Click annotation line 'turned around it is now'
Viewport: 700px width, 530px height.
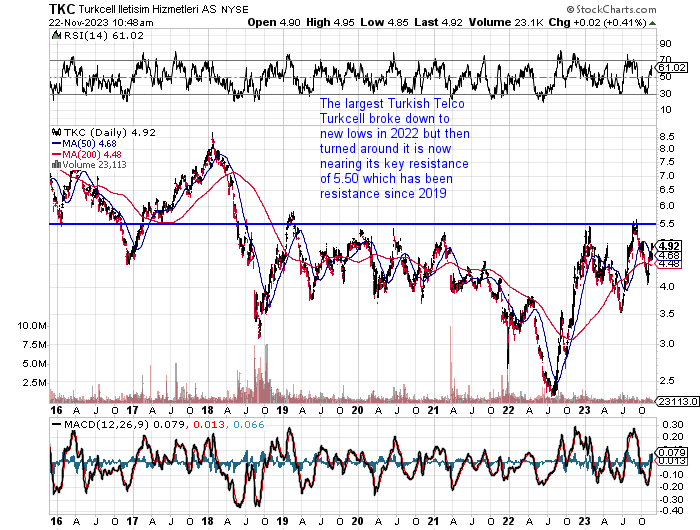coord(385,149)
